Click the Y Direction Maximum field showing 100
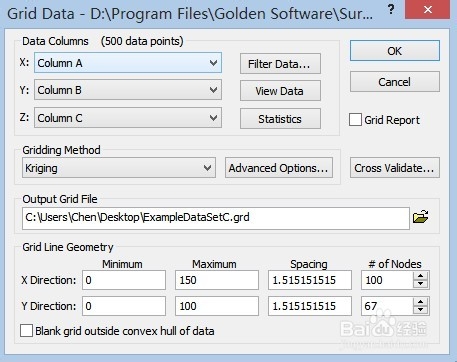 (217, 306)
